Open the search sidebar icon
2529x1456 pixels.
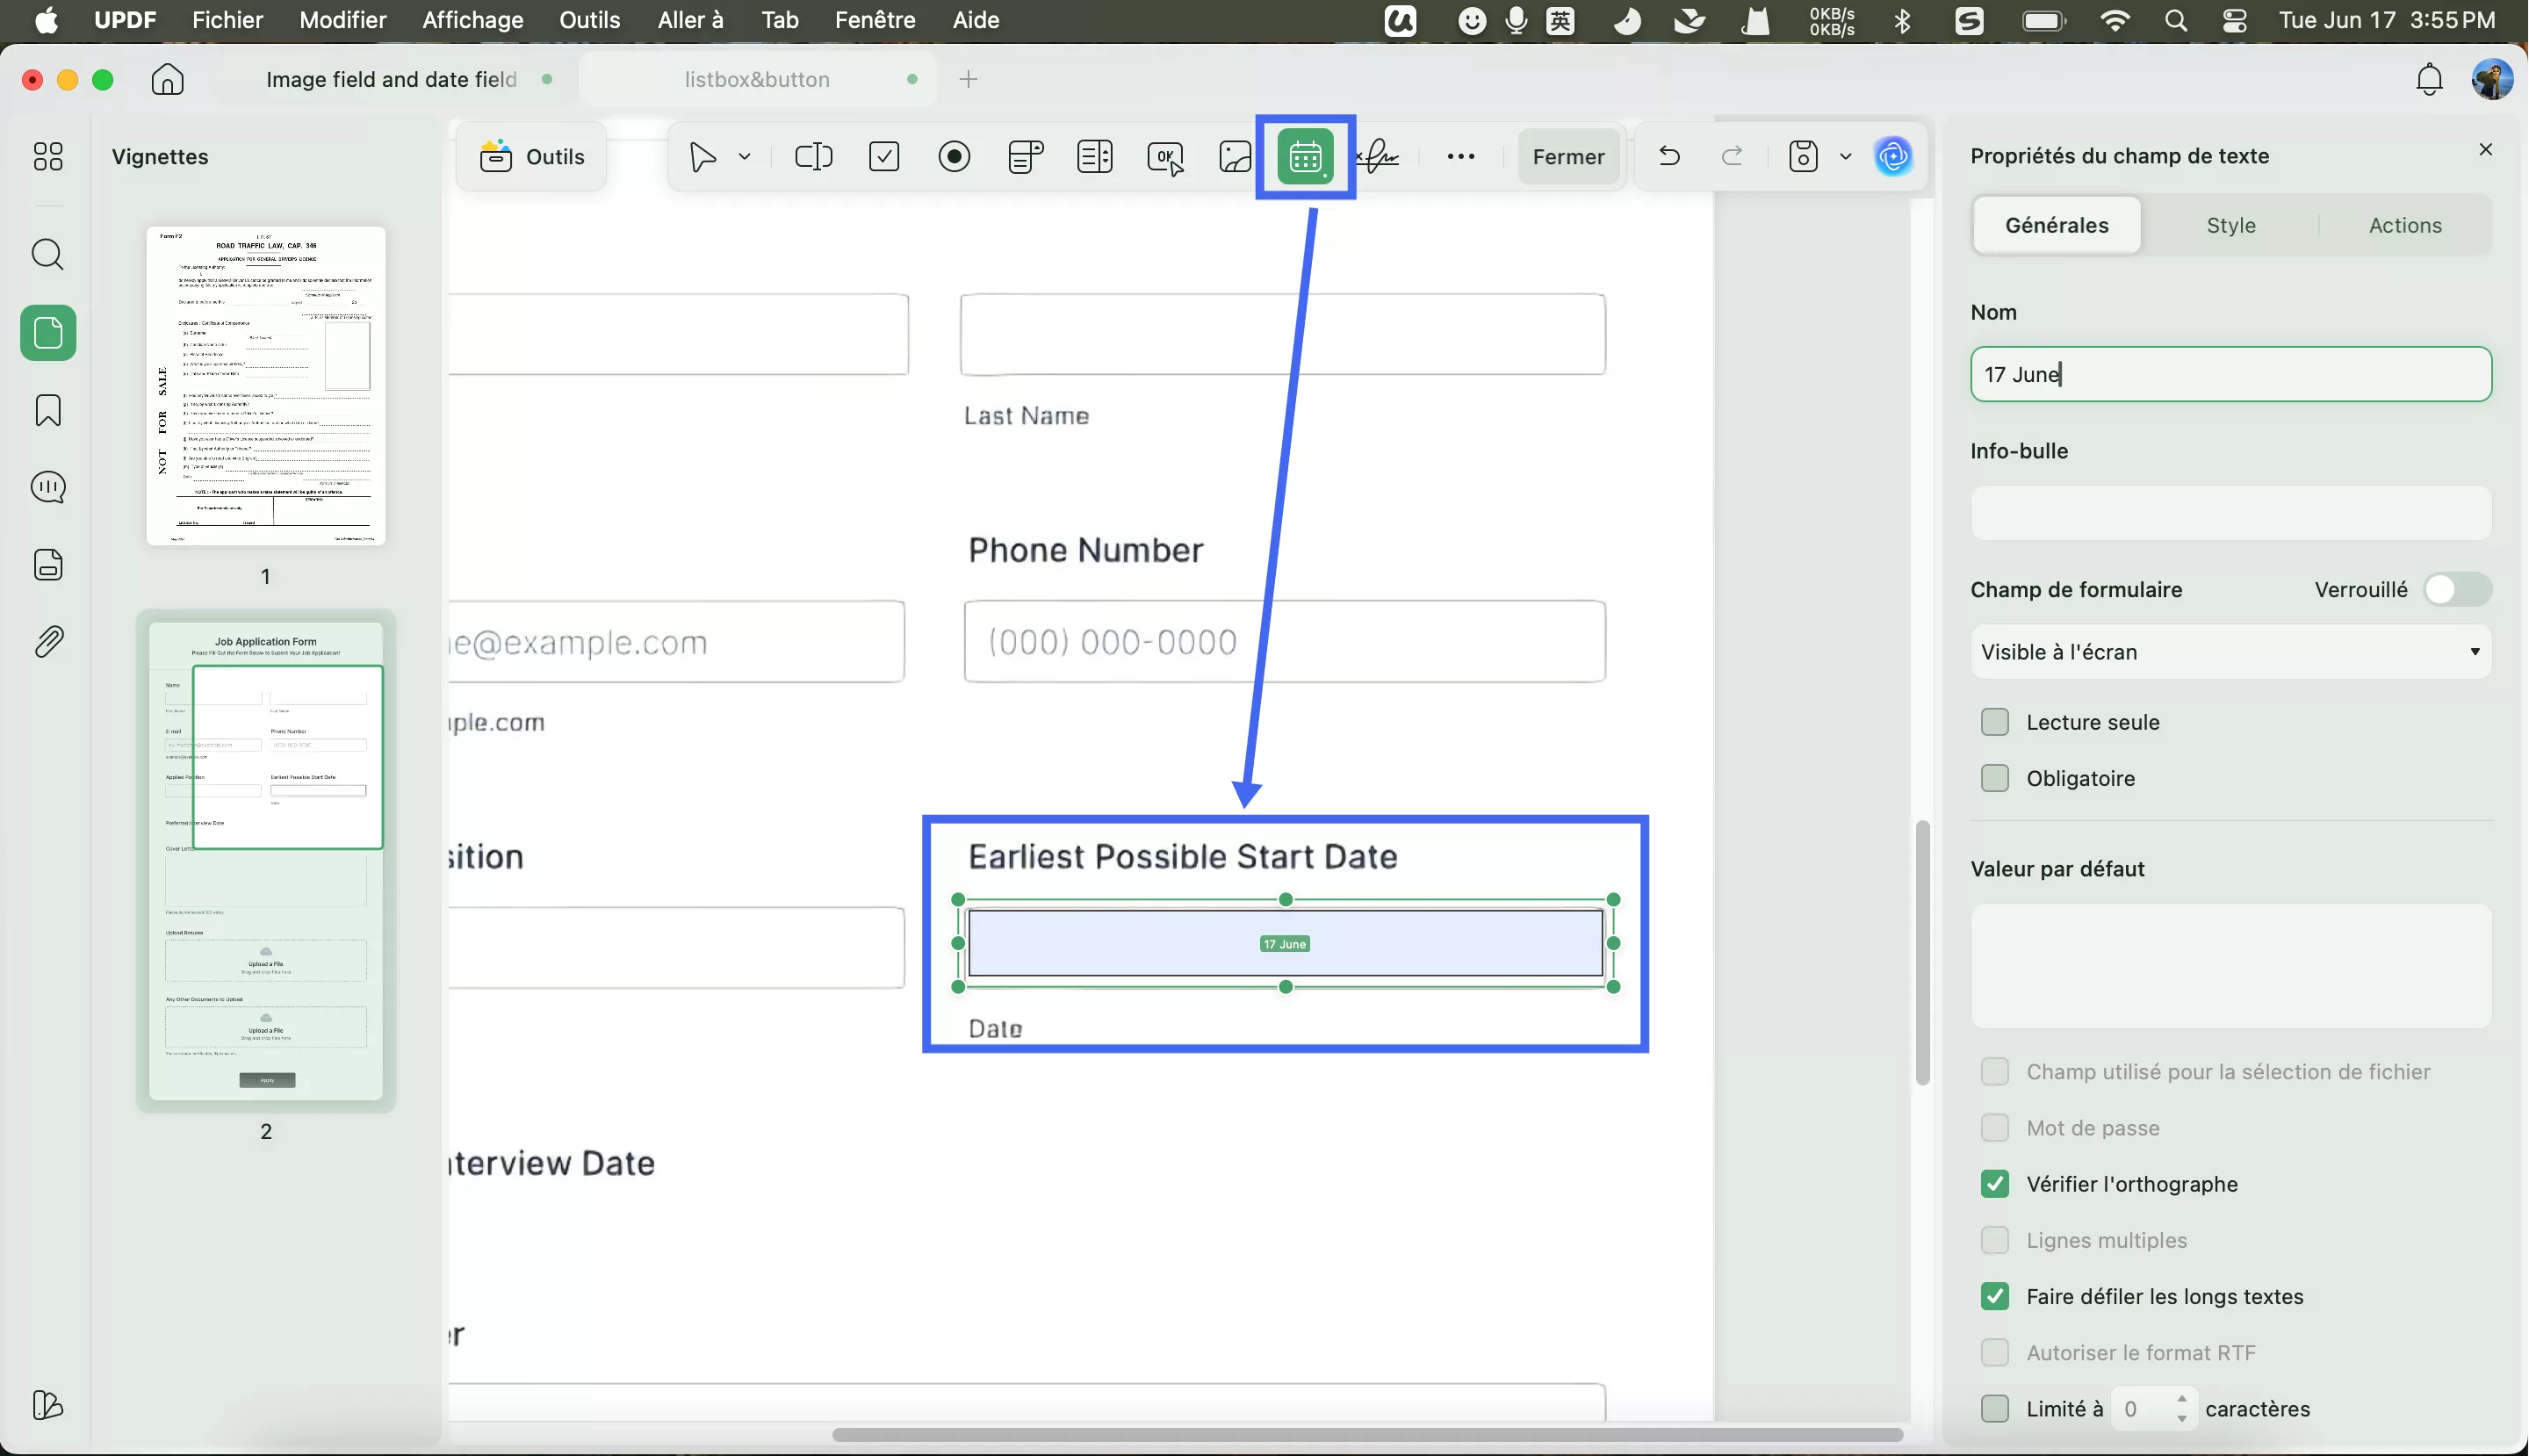pos(48,255)
